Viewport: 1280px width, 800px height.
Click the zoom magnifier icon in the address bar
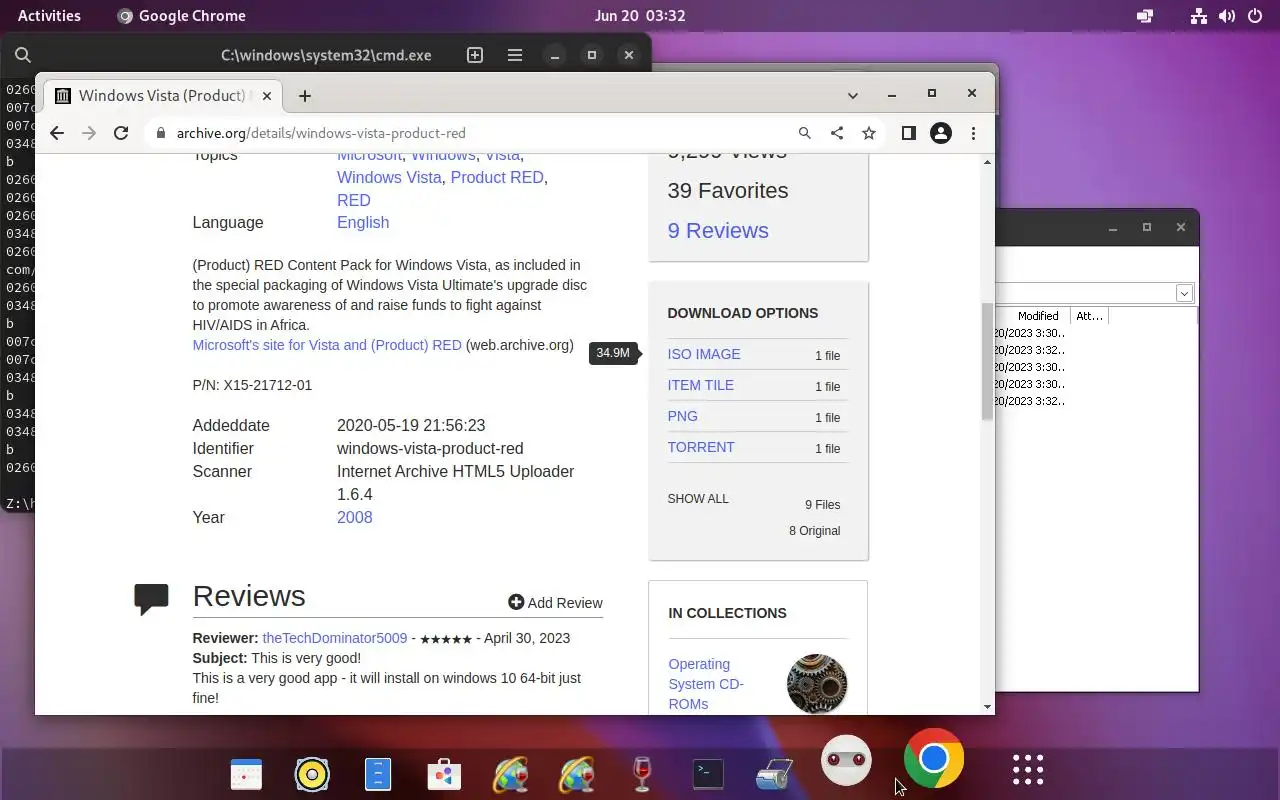point(805,133)
